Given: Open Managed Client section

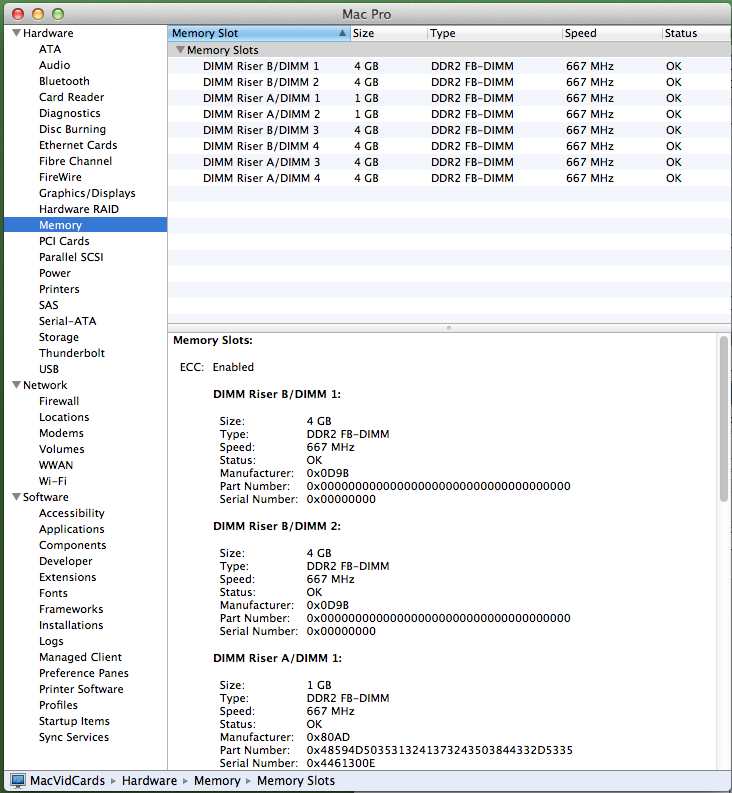Looking at the screenshot, I should tap(80, 657).
